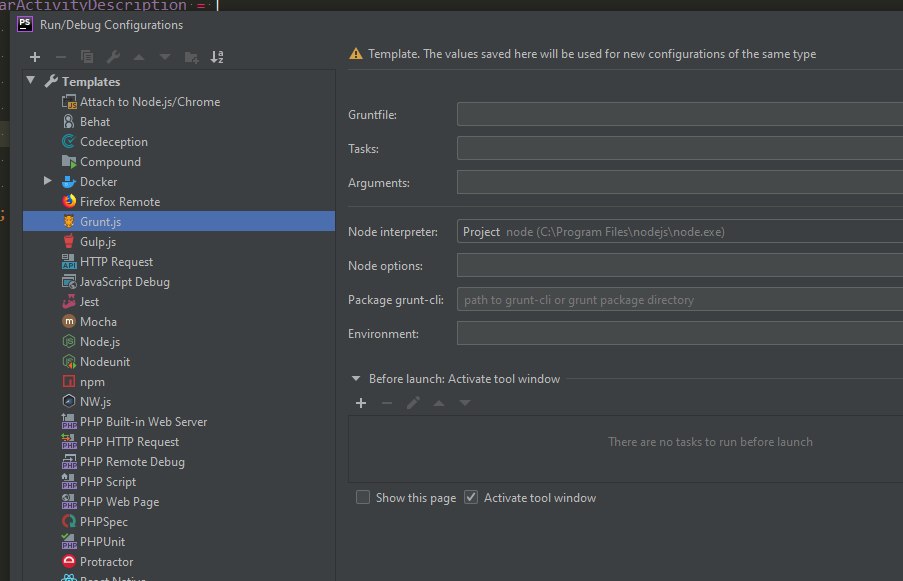Click the PHPSpec template icon
The width and height of the screenshot is (903, 581).
(69, 522)
